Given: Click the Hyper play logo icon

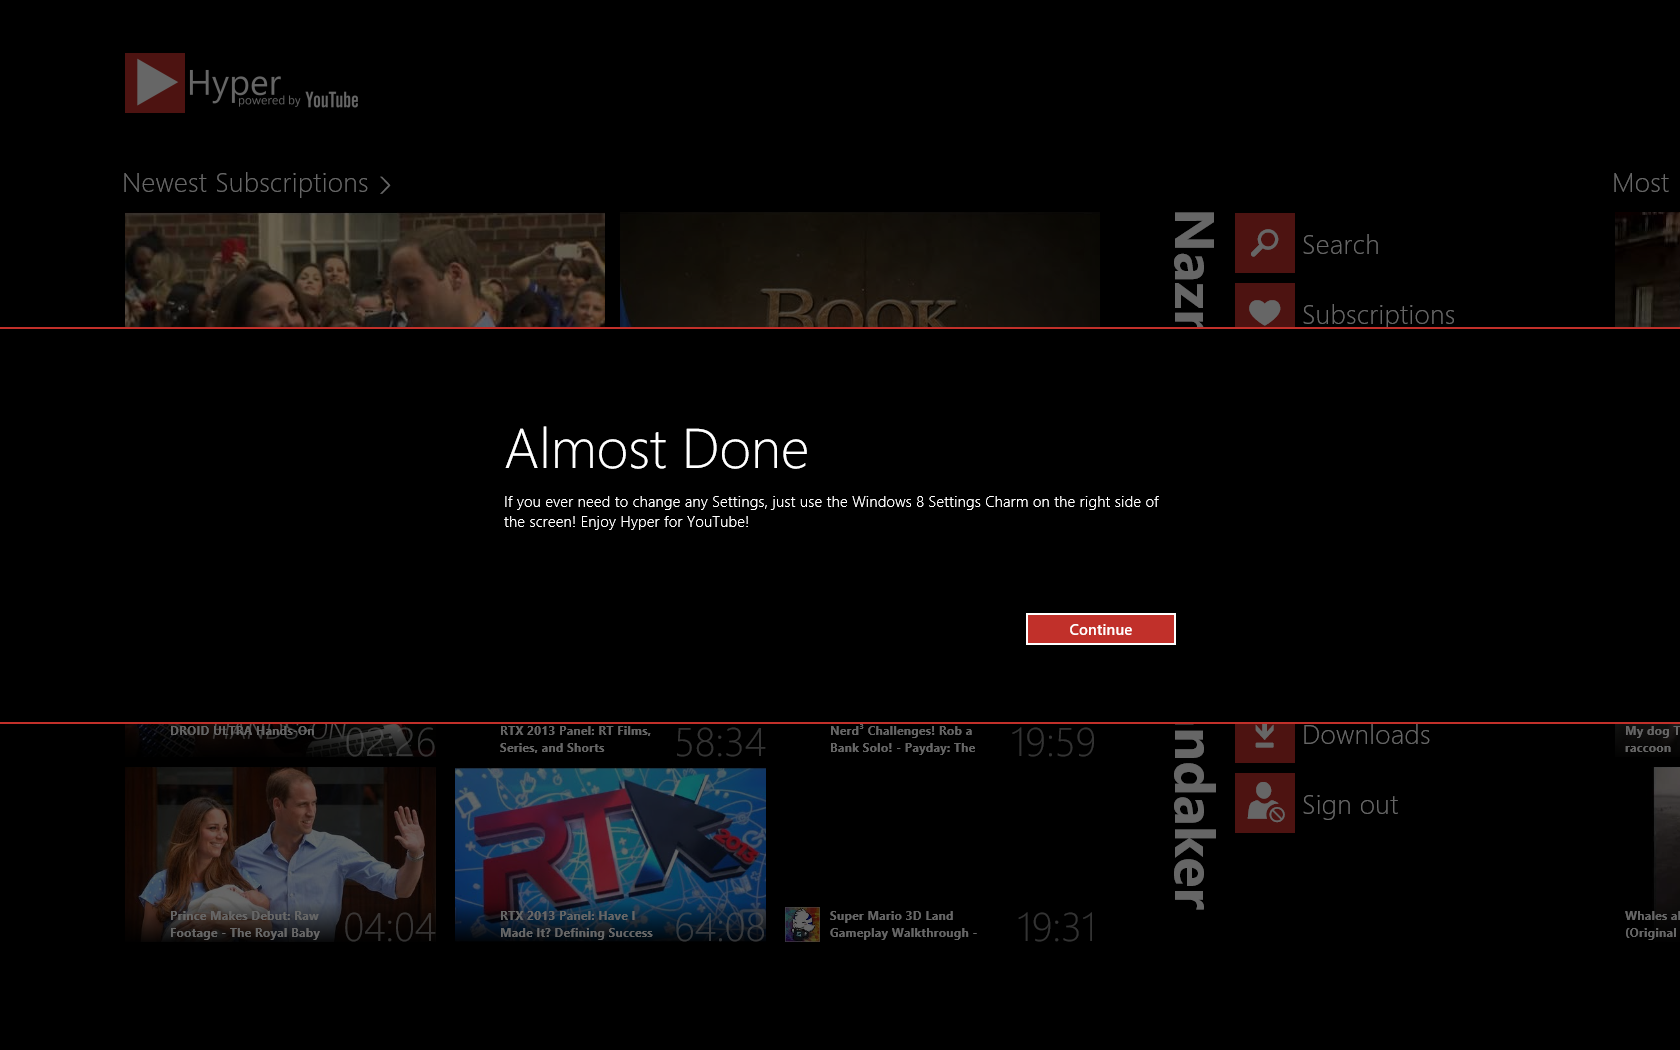Looking at the screenshot, I should (155, 83).
